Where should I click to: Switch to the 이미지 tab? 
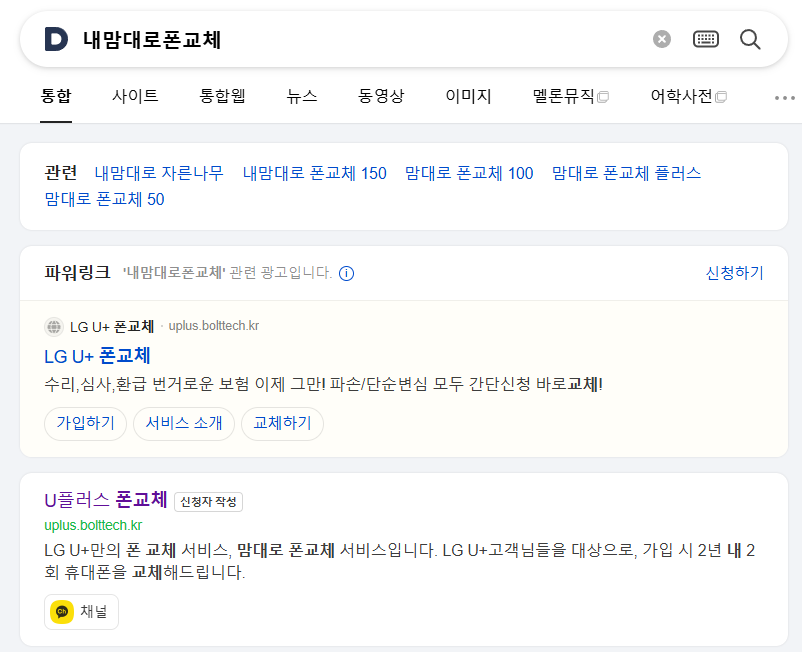coord(467,96)
